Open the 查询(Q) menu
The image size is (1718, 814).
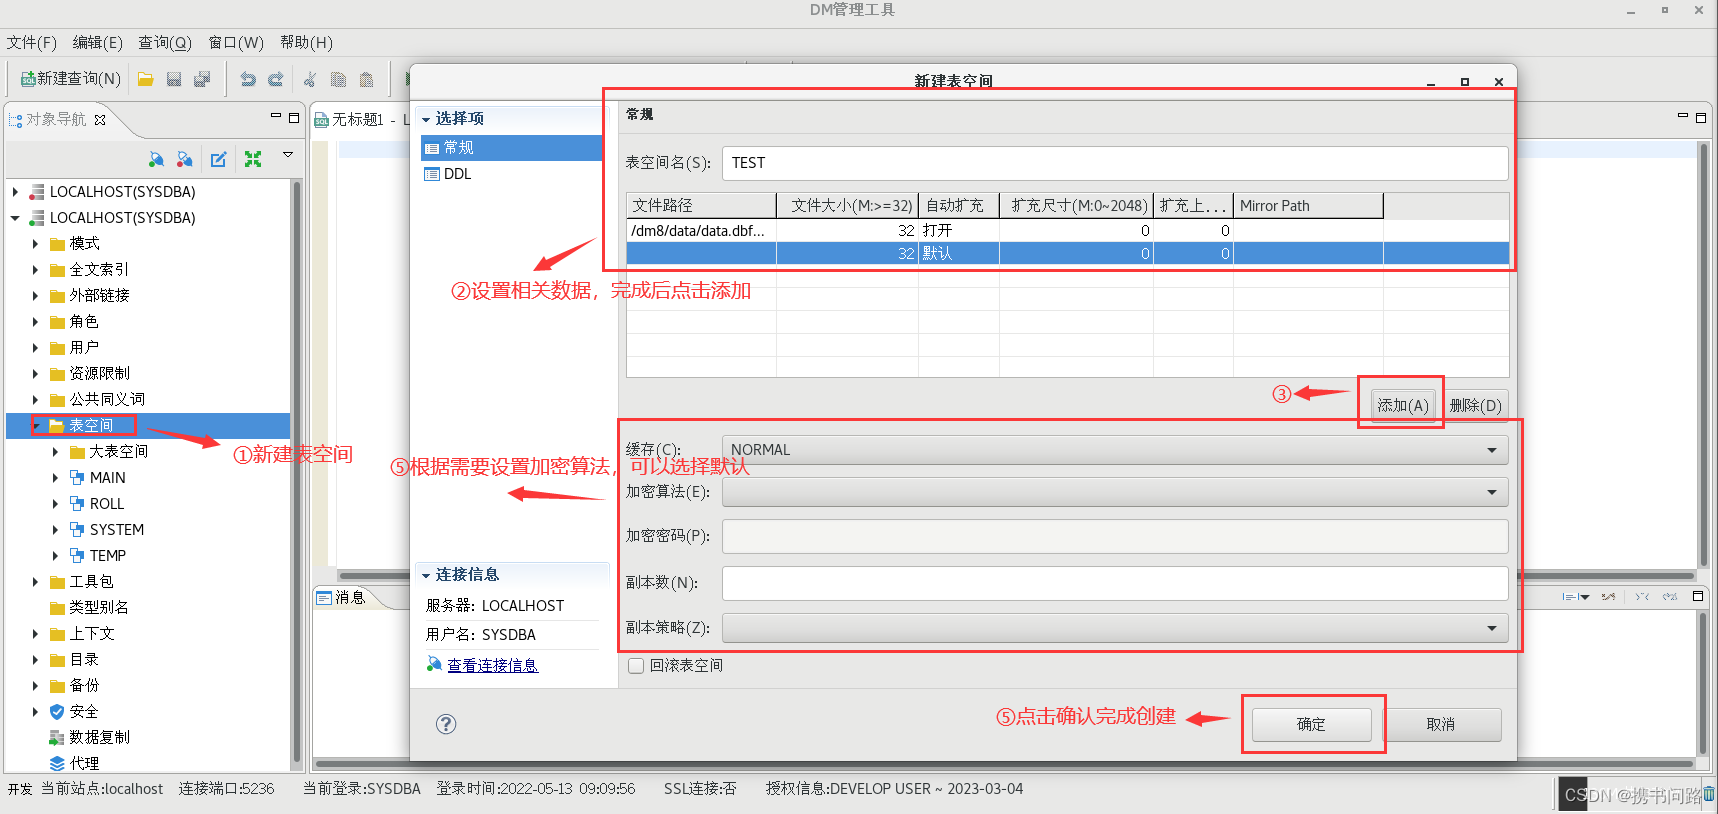pyautogui.click(x=165, y=42)
